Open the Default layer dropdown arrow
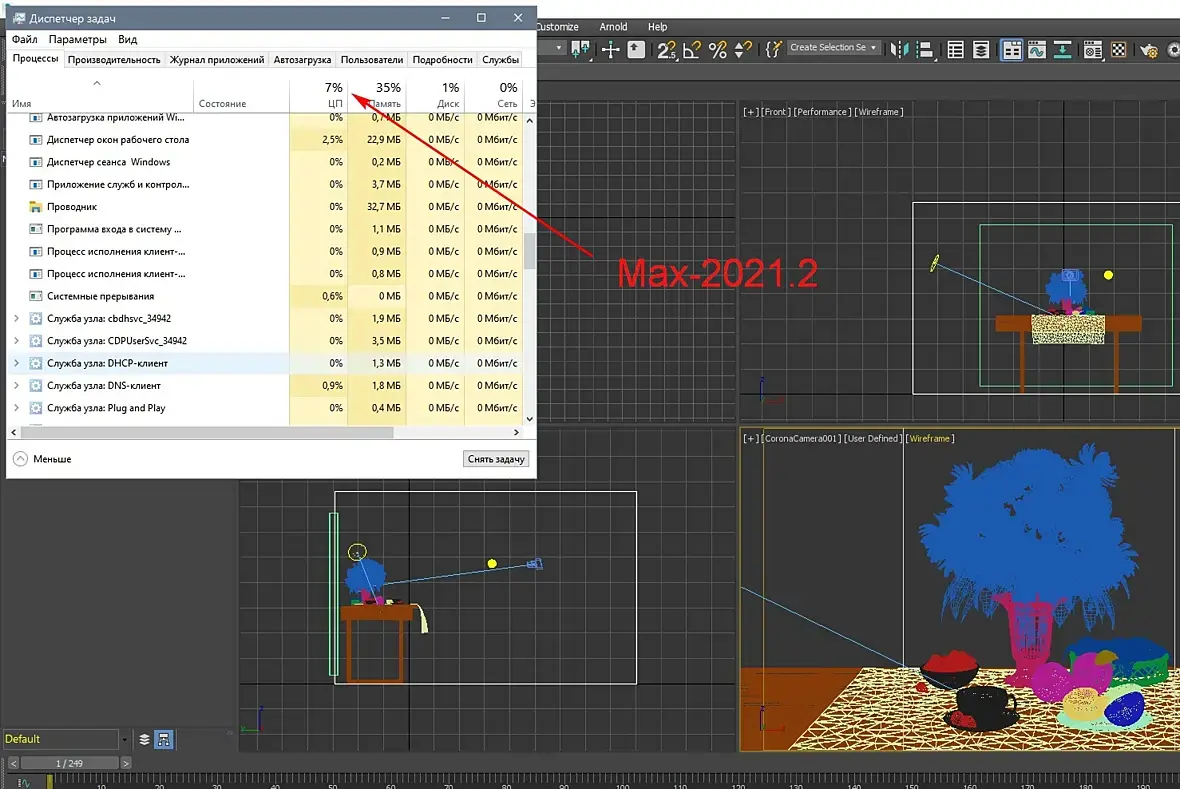Screen dimensions: 1180x789 (x=125, y=740)
